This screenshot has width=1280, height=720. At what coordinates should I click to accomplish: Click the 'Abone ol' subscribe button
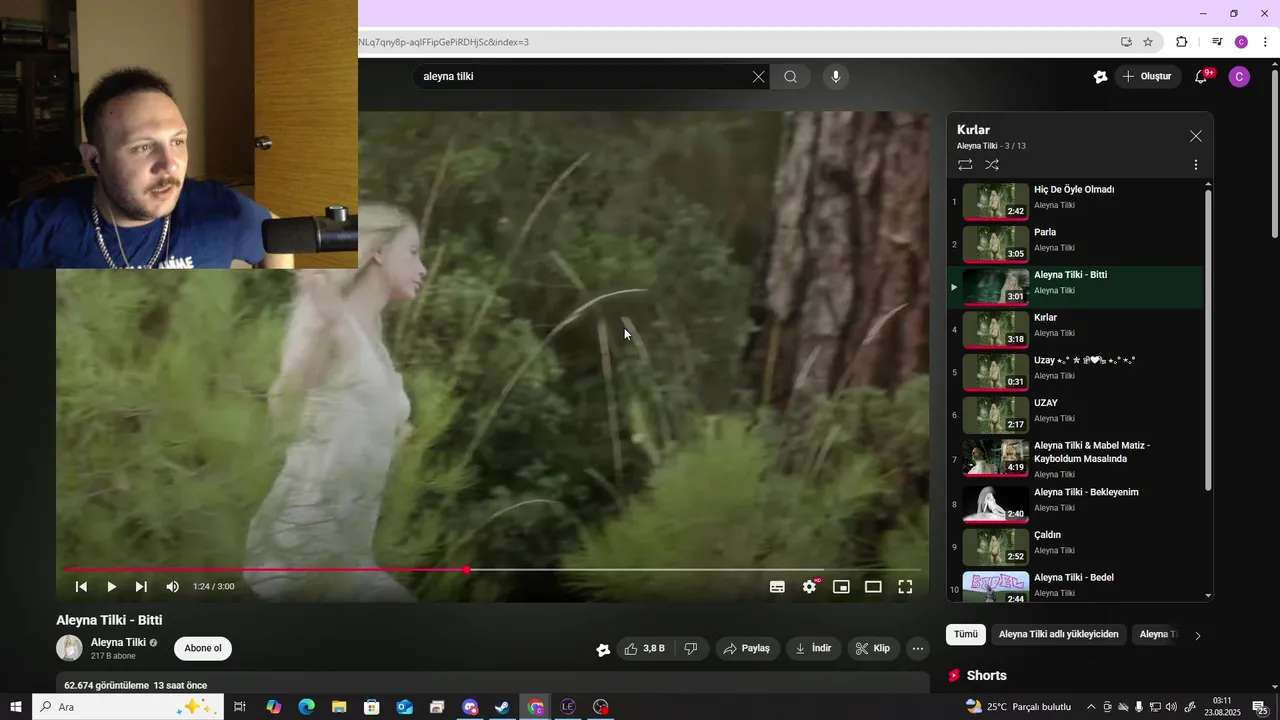pos(203,648)
